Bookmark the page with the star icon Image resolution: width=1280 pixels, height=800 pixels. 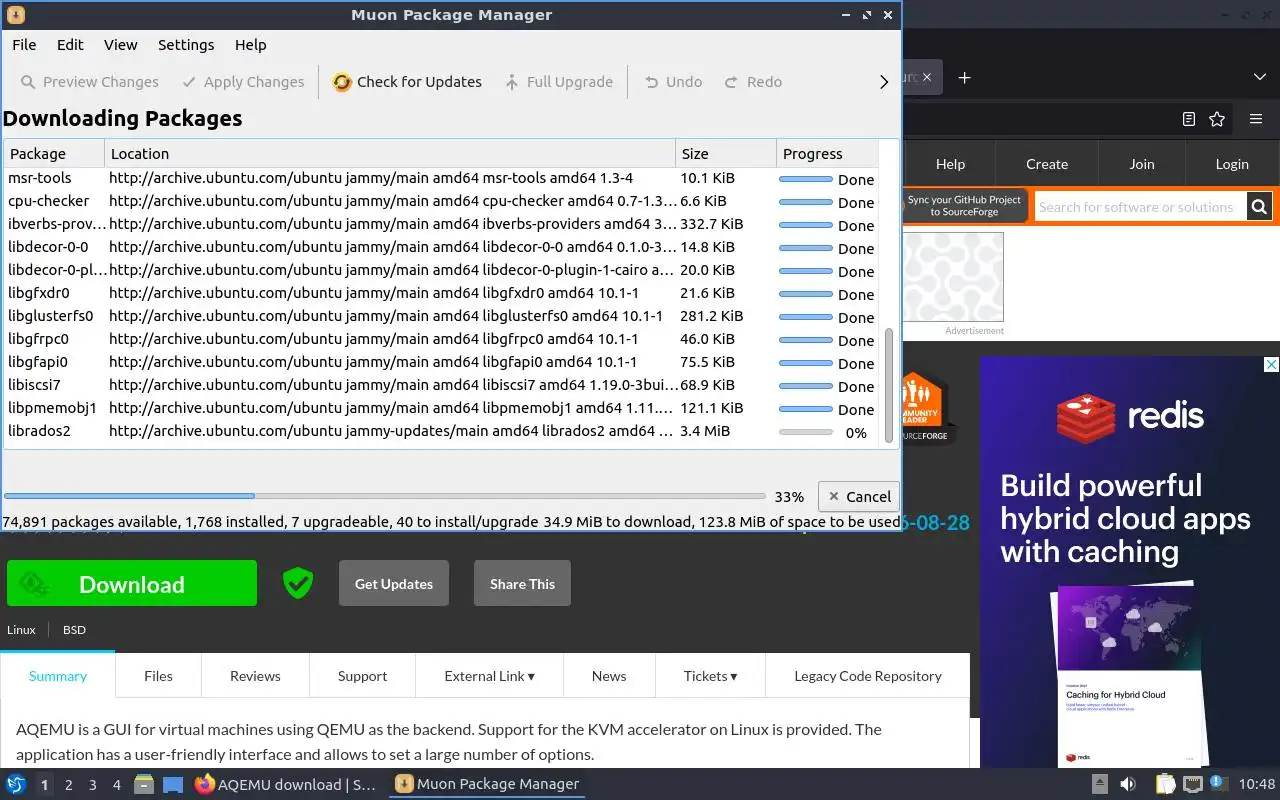pos(1217,119)
